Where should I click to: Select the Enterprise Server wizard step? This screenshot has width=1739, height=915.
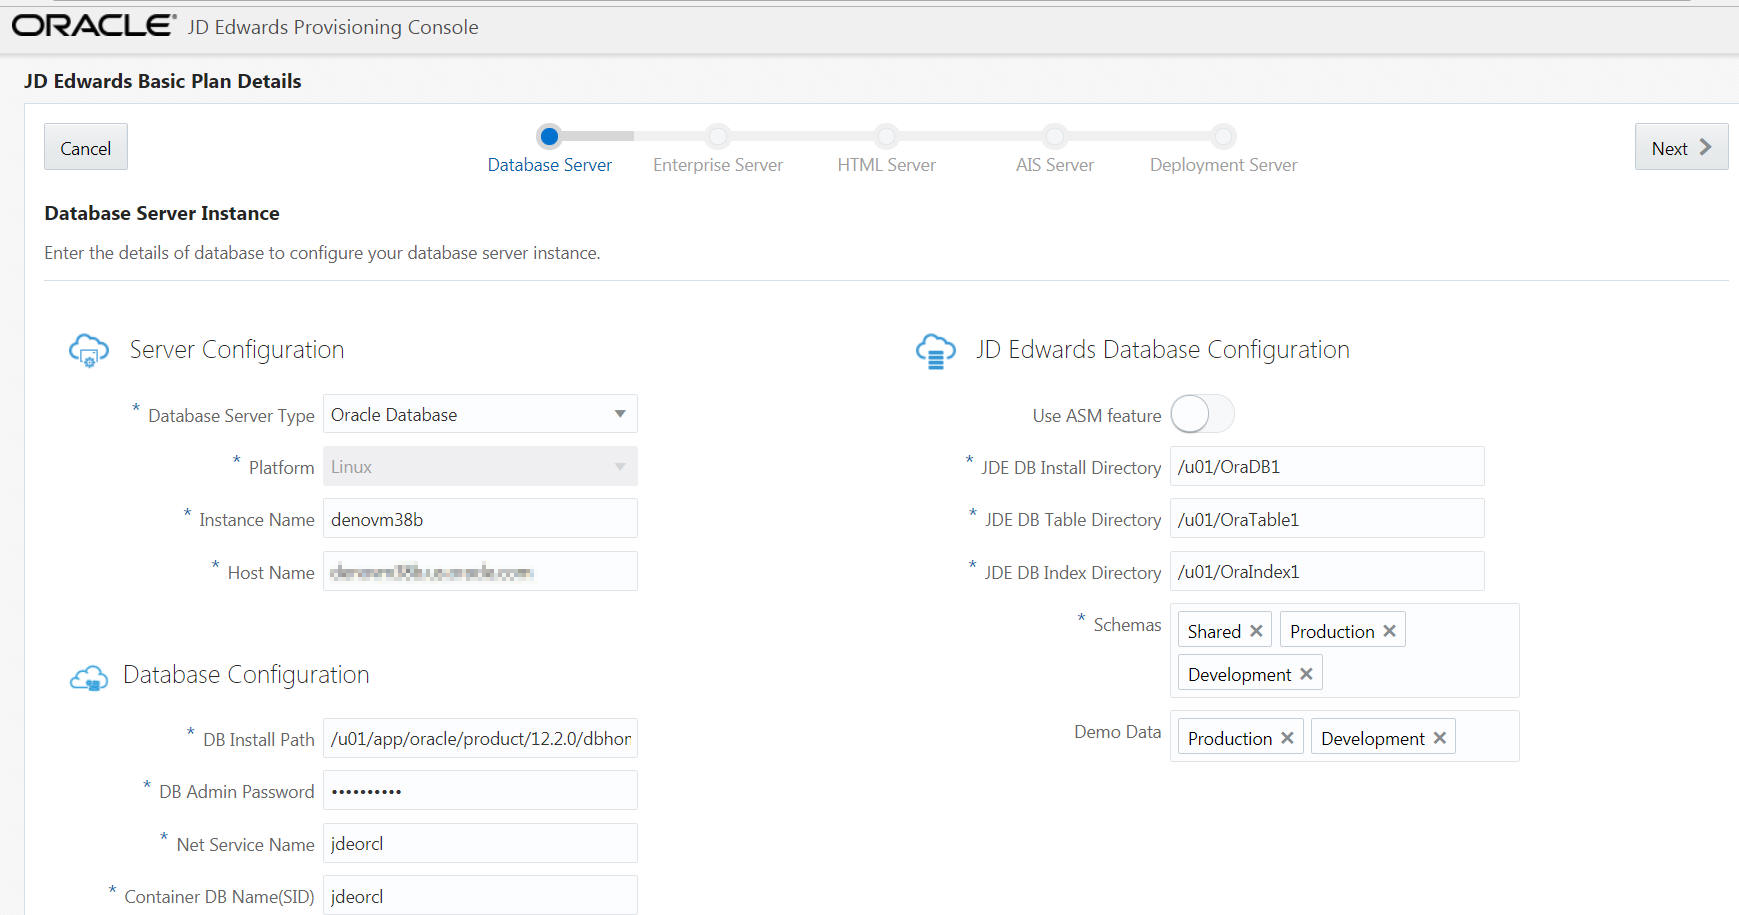click(x=717, y=136)
